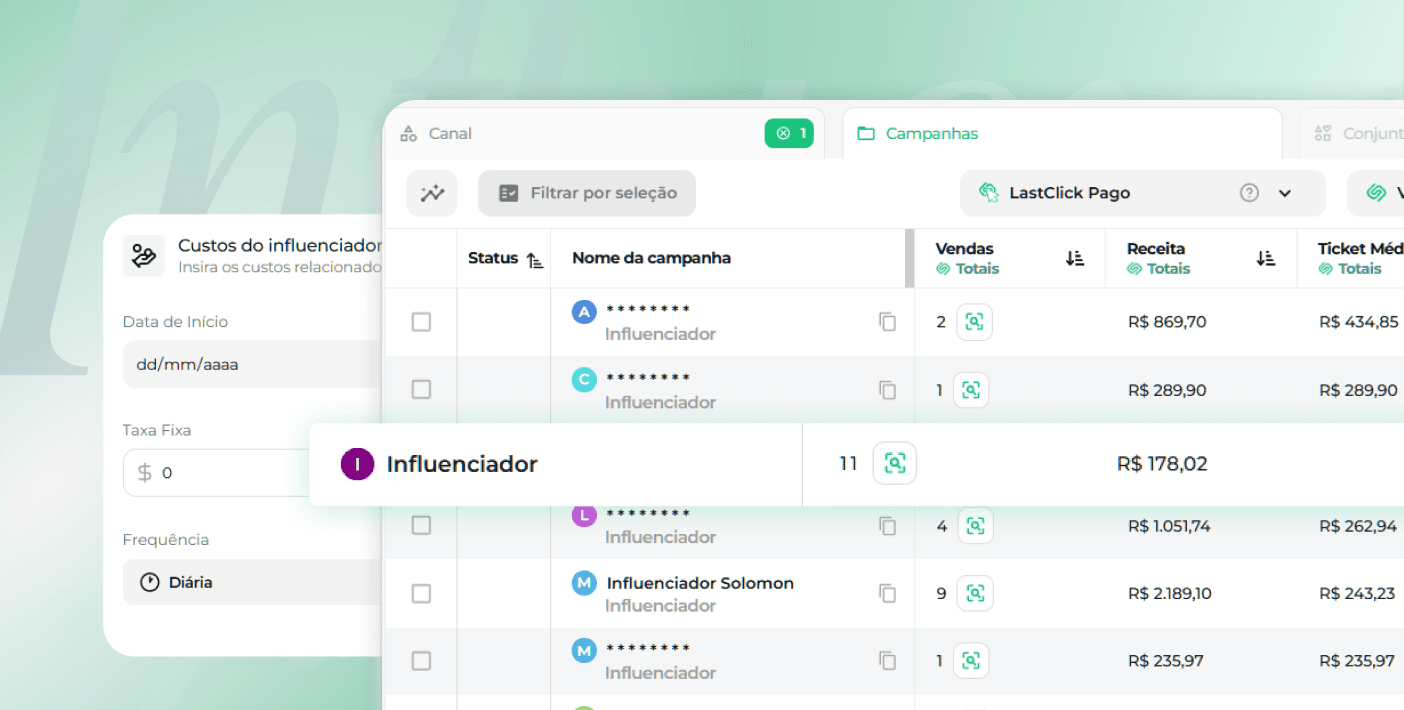This screenshot has width=1404, height=710.
Task: Sort the Vendas column
Action: [x=1075, y=259]
